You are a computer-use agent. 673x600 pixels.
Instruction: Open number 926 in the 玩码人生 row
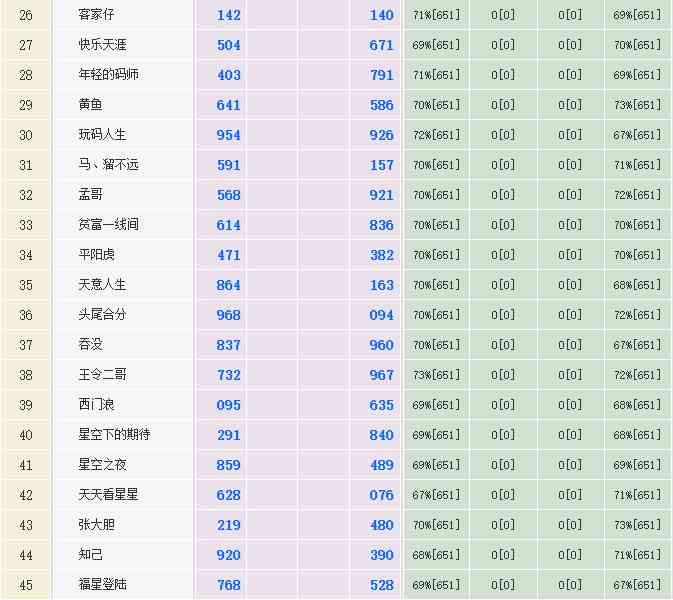pyautogui.click(x=381, y=135)
